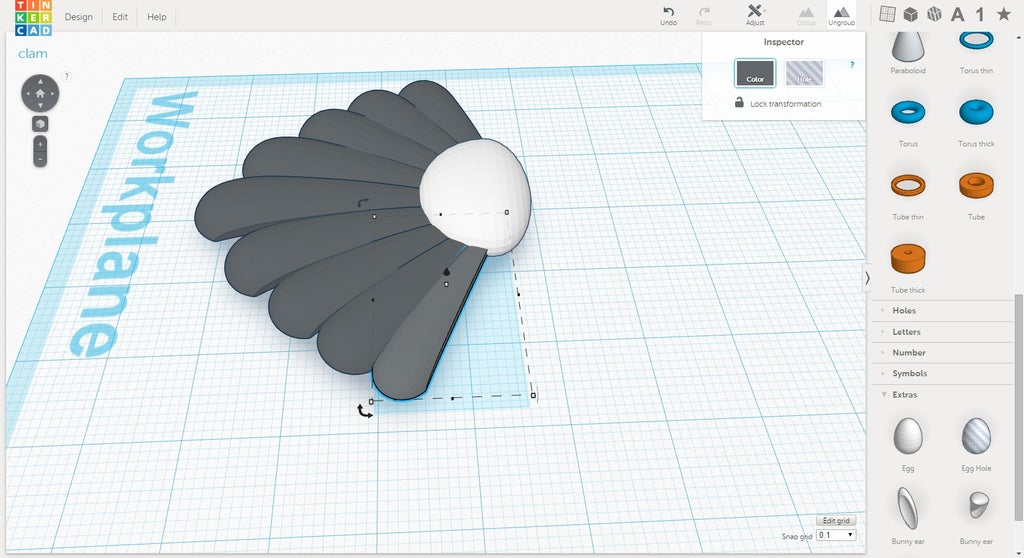
Task: Click the Group icon
Action: tap(807, 16)
